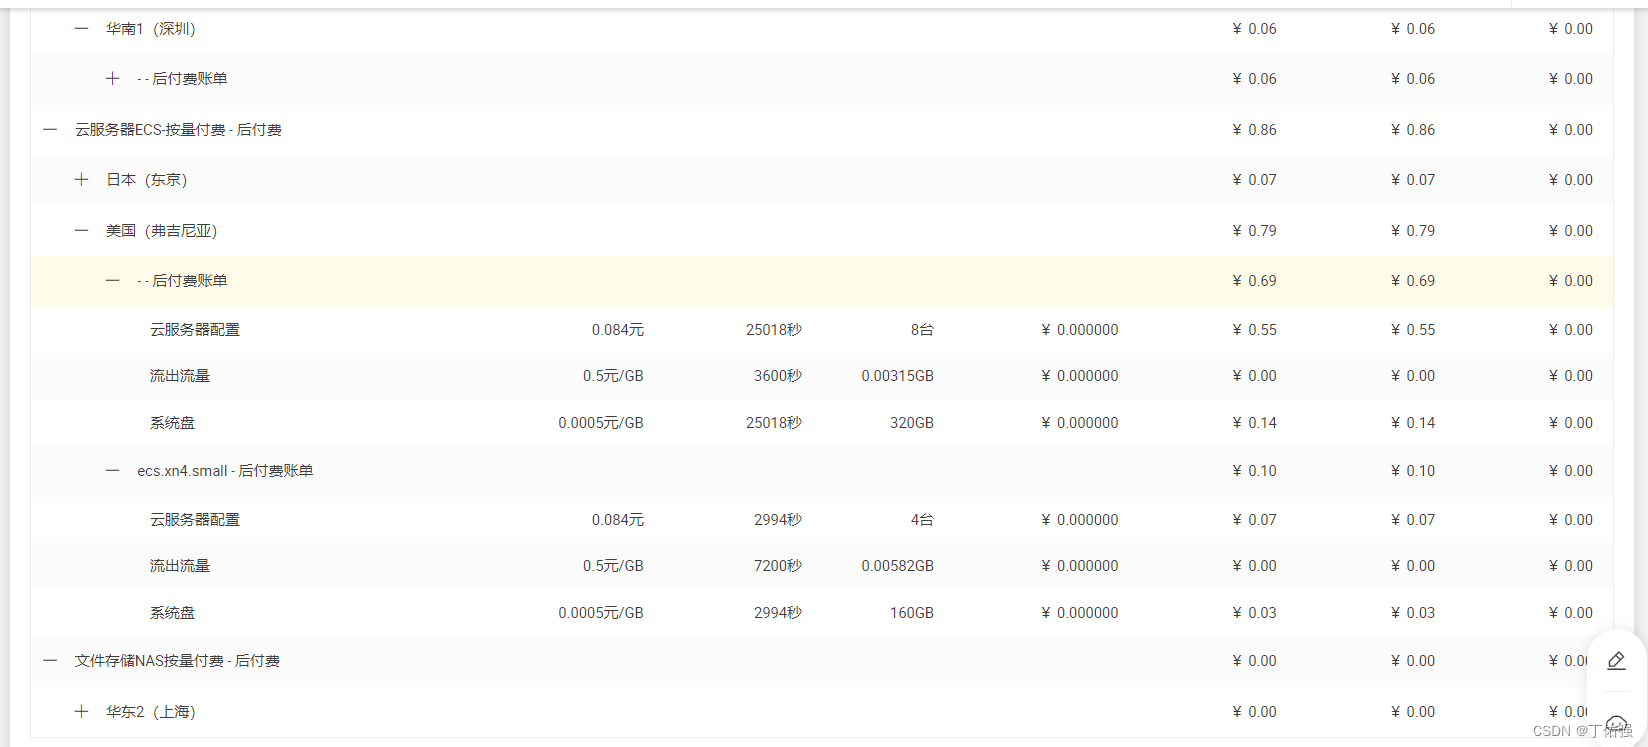Click 华东2（上海）label
The height and width of the screenshot is (747, 1648).
[x=150, y=712]
